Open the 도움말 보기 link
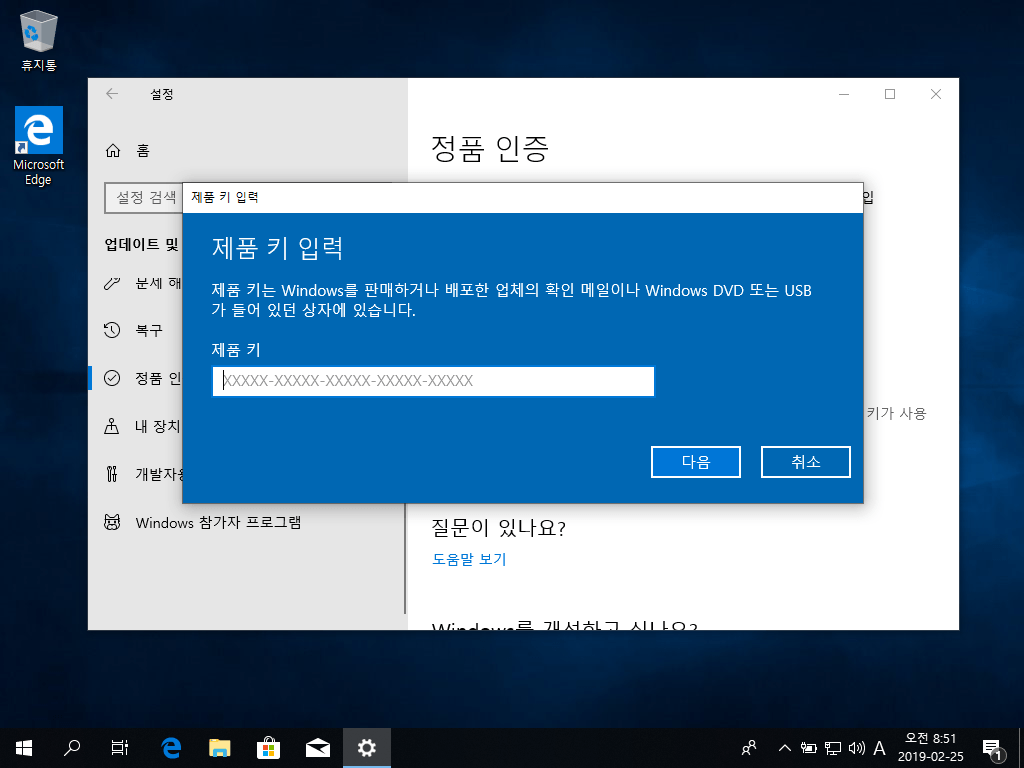This screenshot has width=1024, height=768. pyautogui.click(x=469, y=559)
